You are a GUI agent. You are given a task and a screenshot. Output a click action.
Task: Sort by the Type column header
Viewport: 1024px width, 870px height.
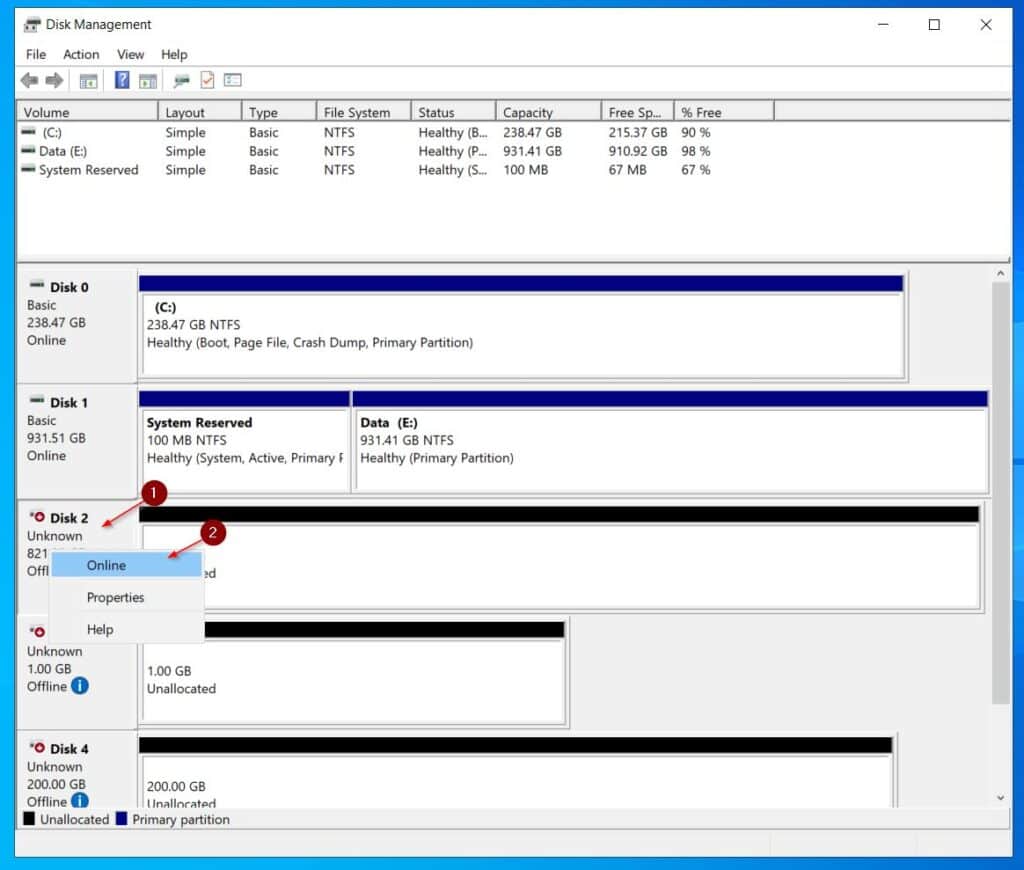279,112
